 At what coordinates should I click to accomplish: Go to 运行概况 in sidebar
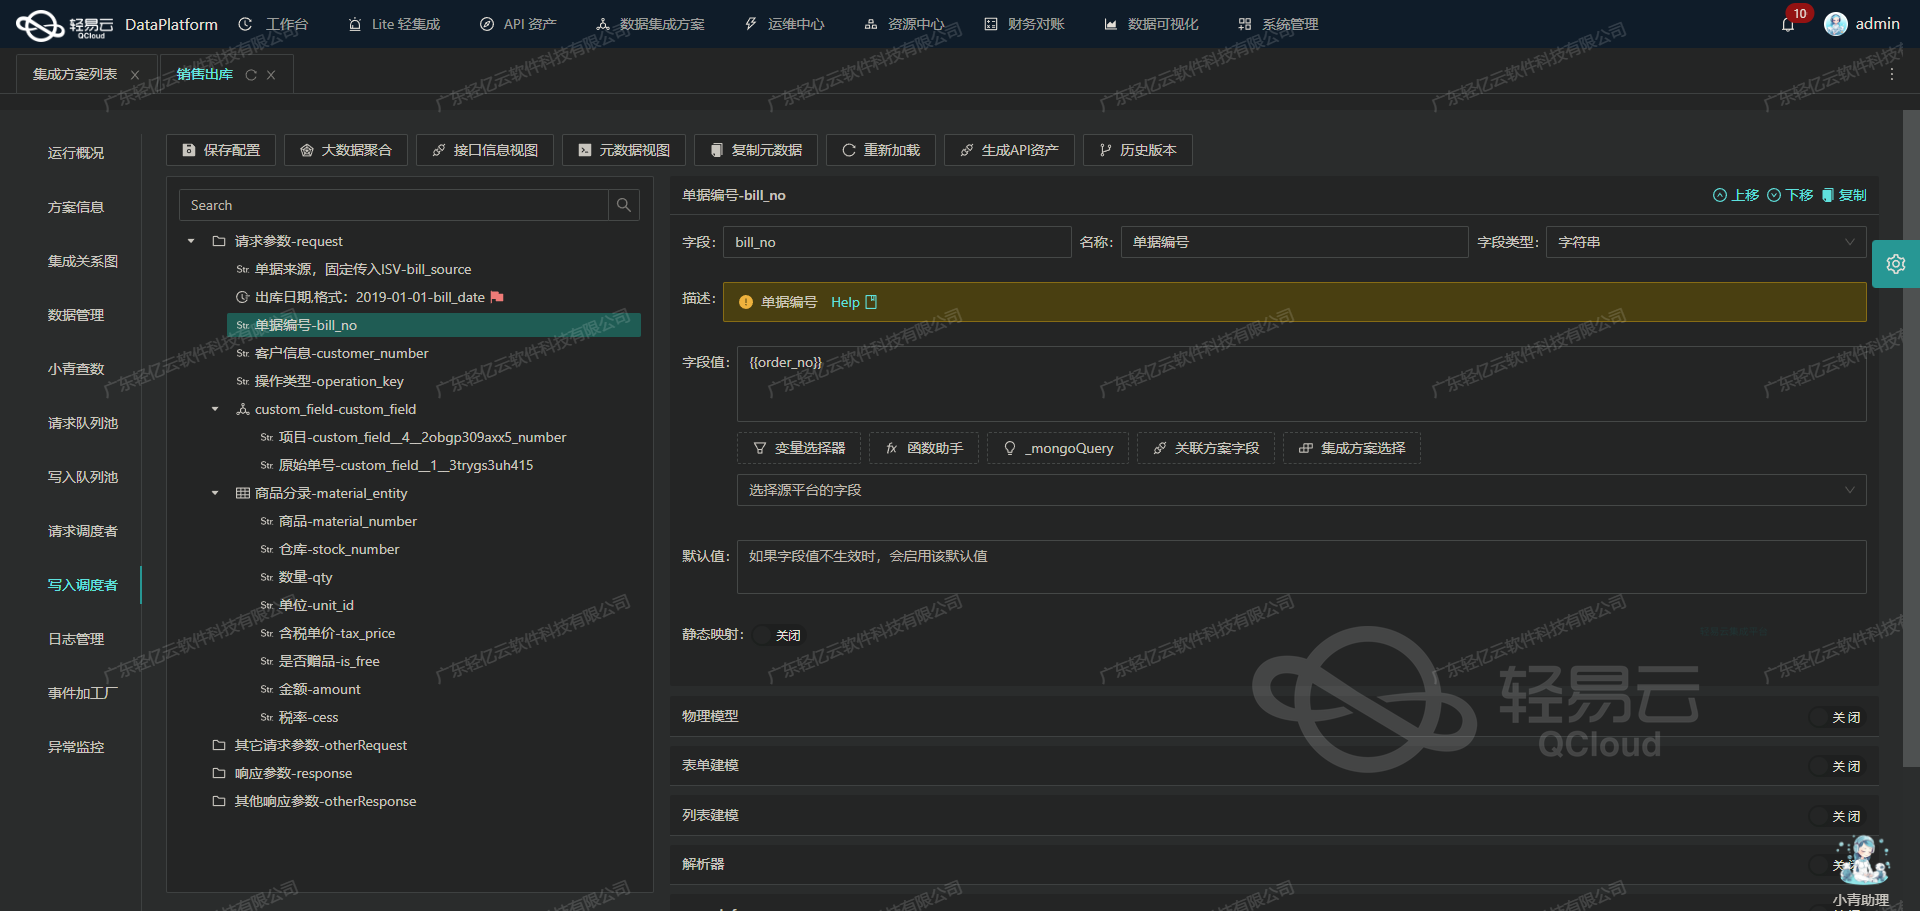(76, 153)
